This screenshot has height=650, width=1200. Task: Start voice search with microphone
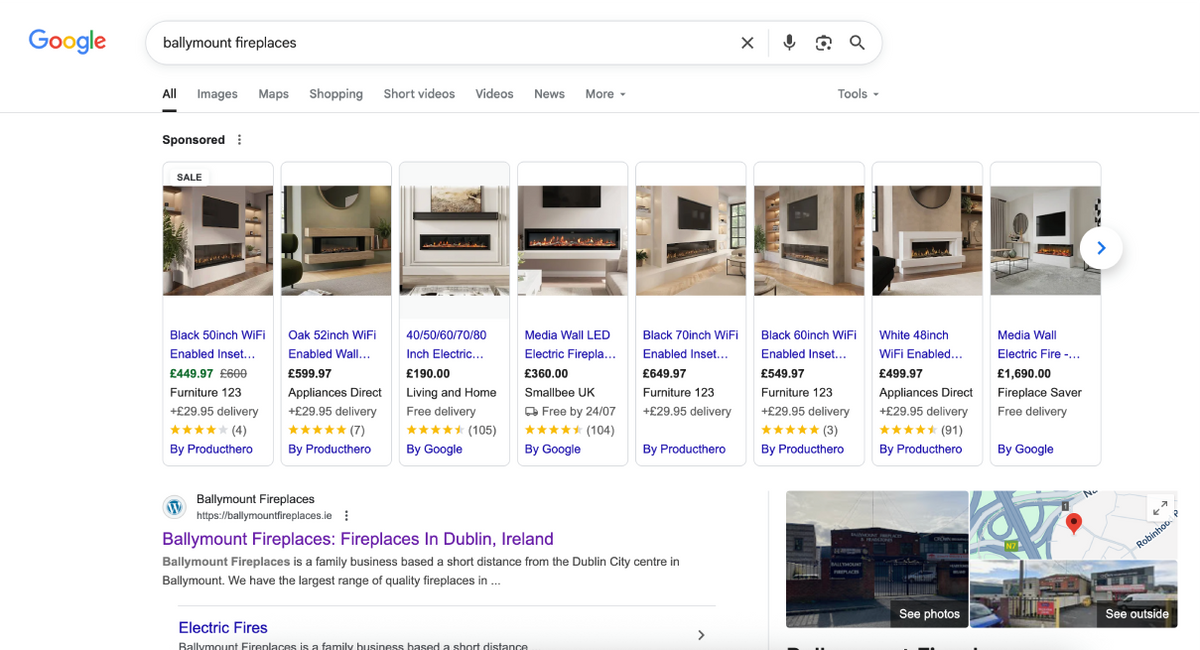(789, 43)
